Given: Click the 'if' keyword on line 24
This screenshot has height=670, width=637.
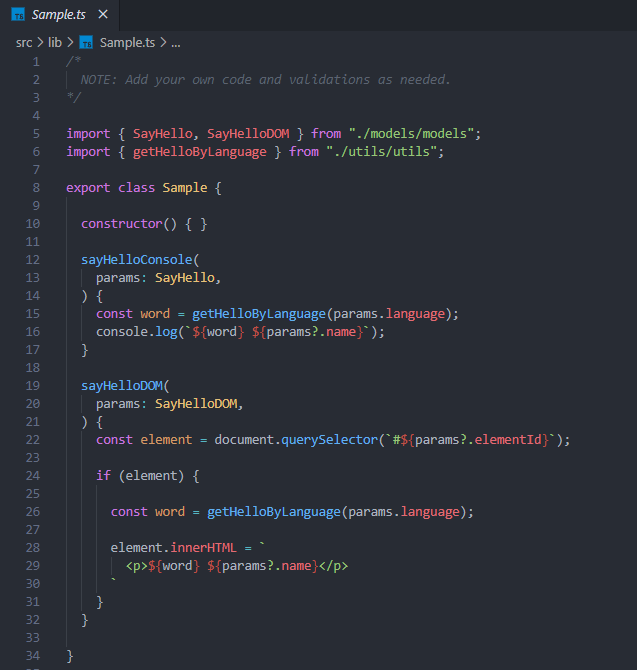Looking at the screenshot, I should tap(103, 476).
